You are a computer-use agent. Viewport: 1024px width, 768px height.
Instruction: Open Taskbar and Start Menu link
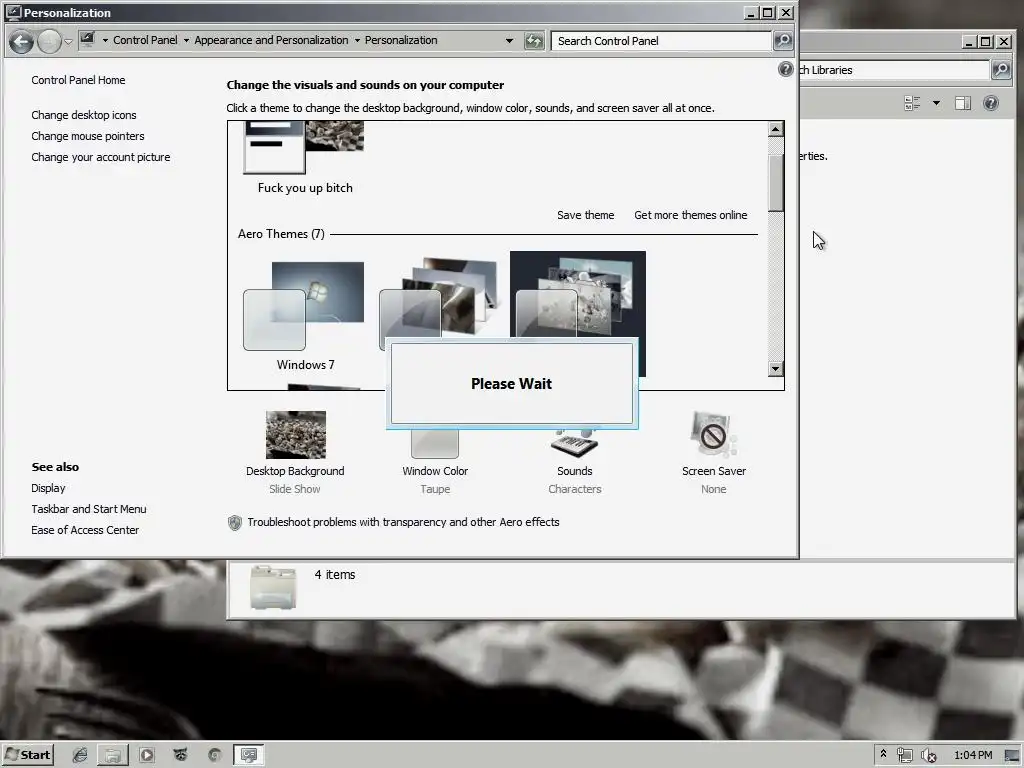pyautogui.click(x=89, y=509)
